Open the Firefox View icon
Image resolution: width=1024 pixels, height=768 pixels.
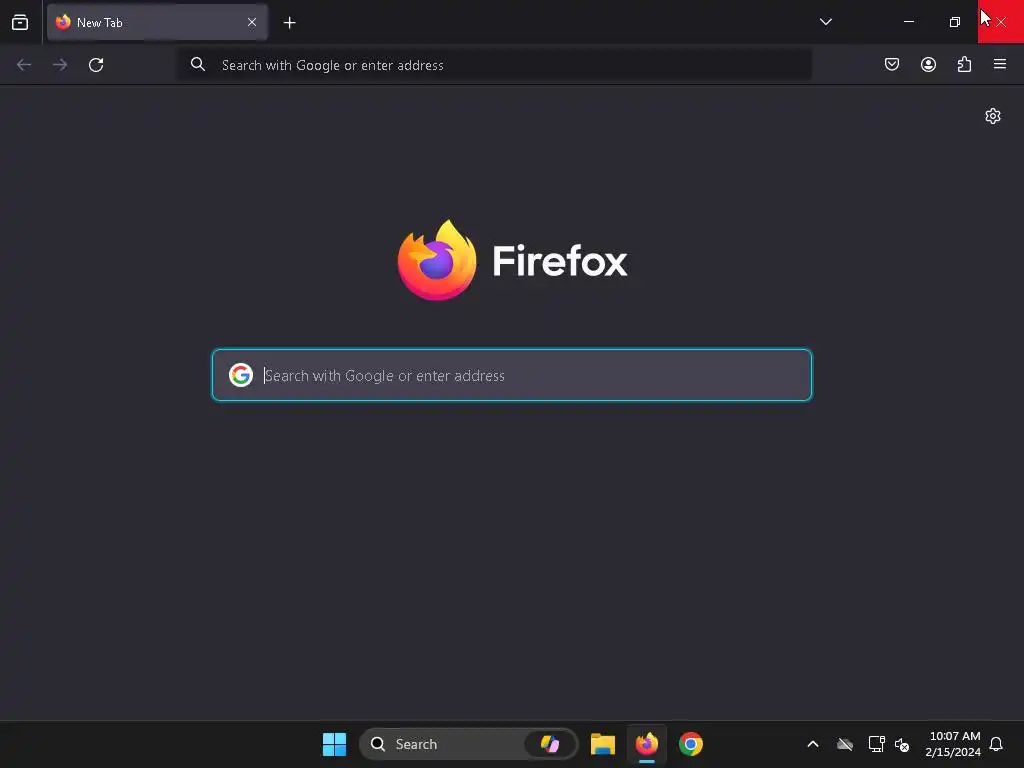[20, 22]
